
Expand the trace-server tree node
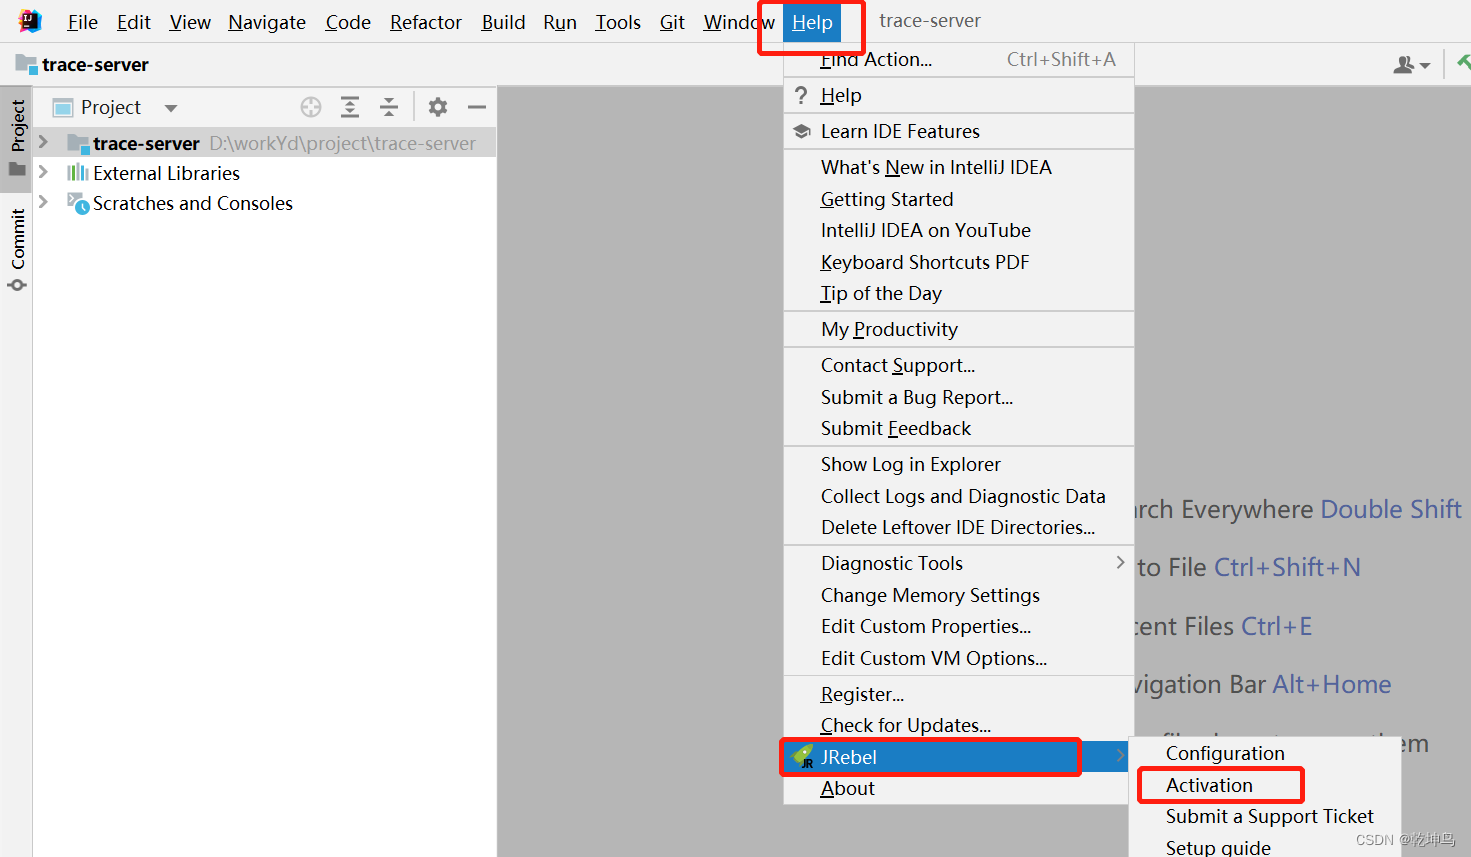click(43, 142)
